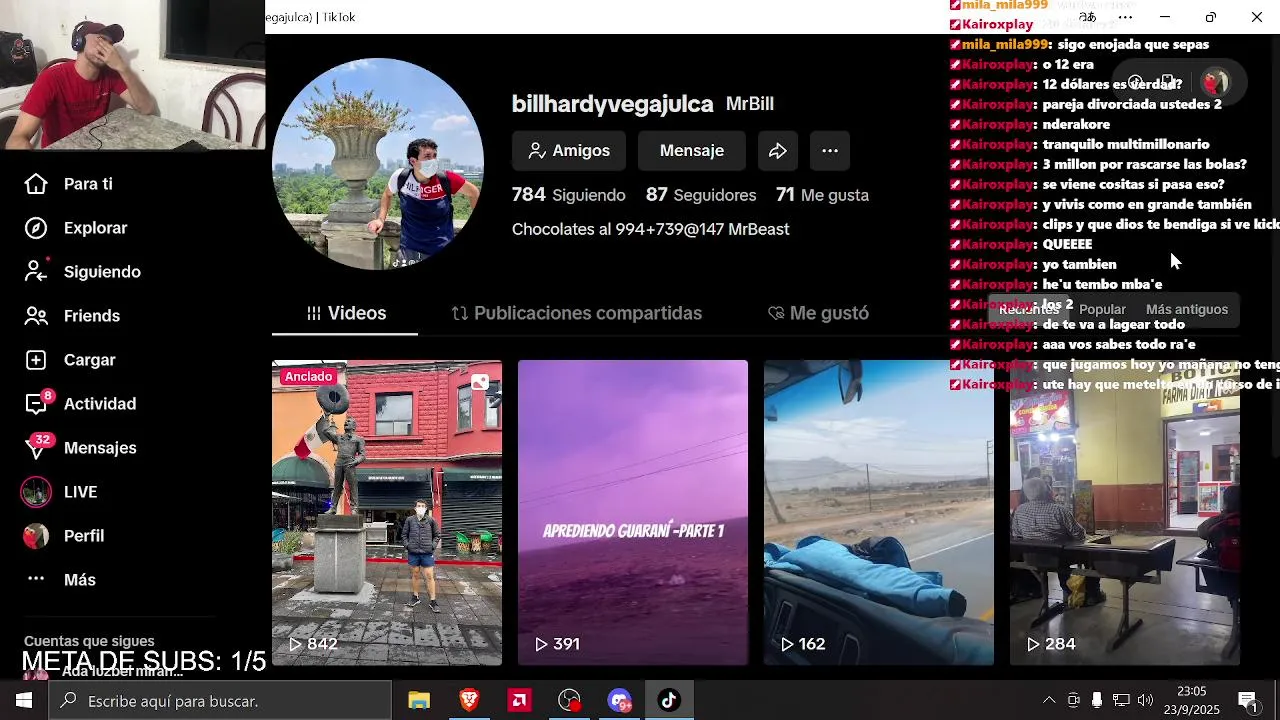
Task: Click the 71 Me gusta count
Action: coord(822,195)
